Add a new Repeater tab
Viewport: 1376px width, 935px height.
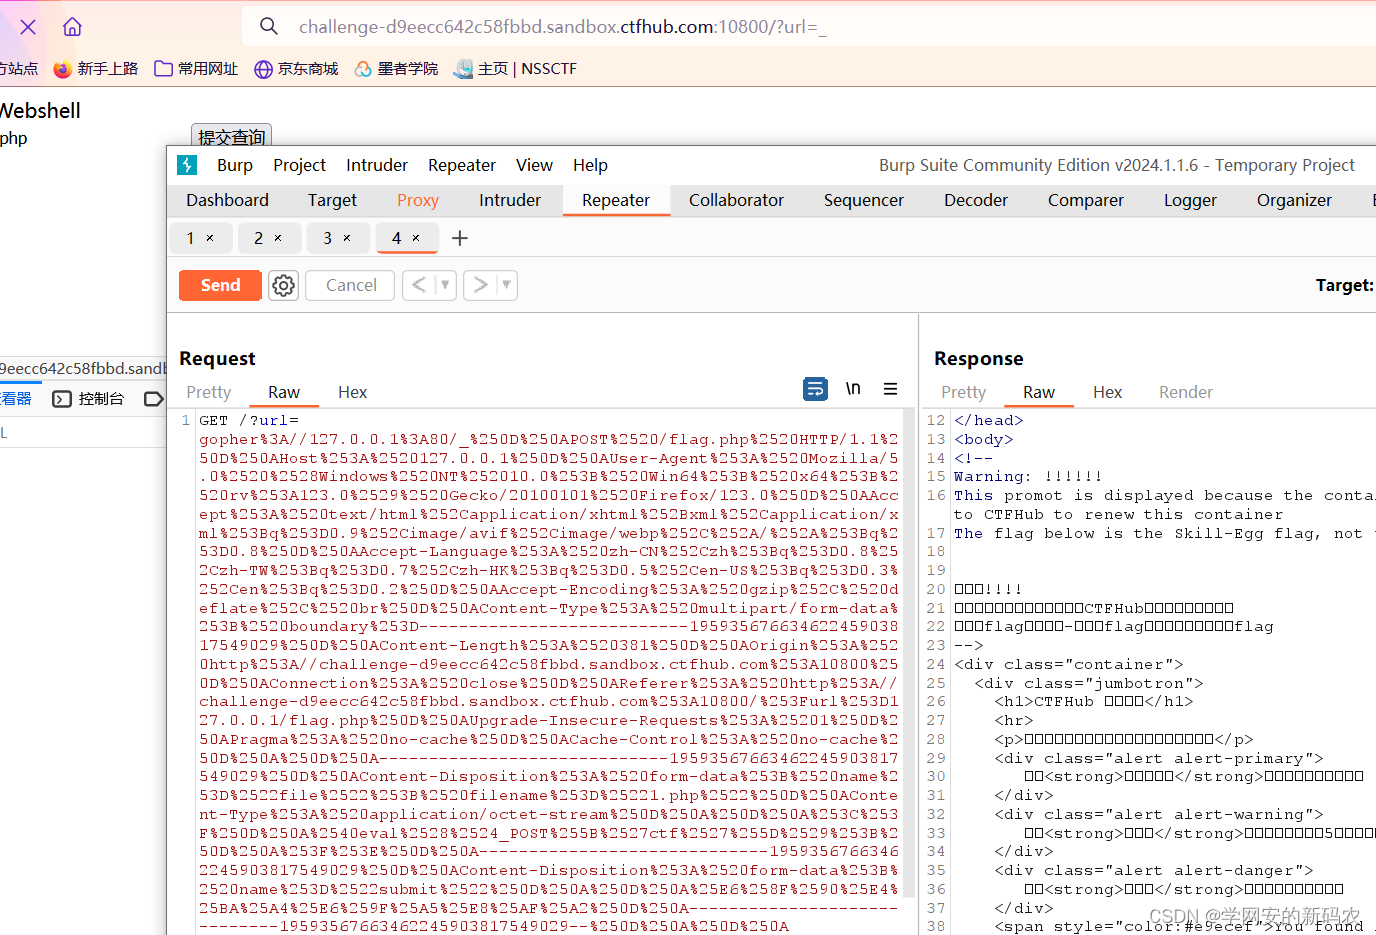[x=460, y=238]
